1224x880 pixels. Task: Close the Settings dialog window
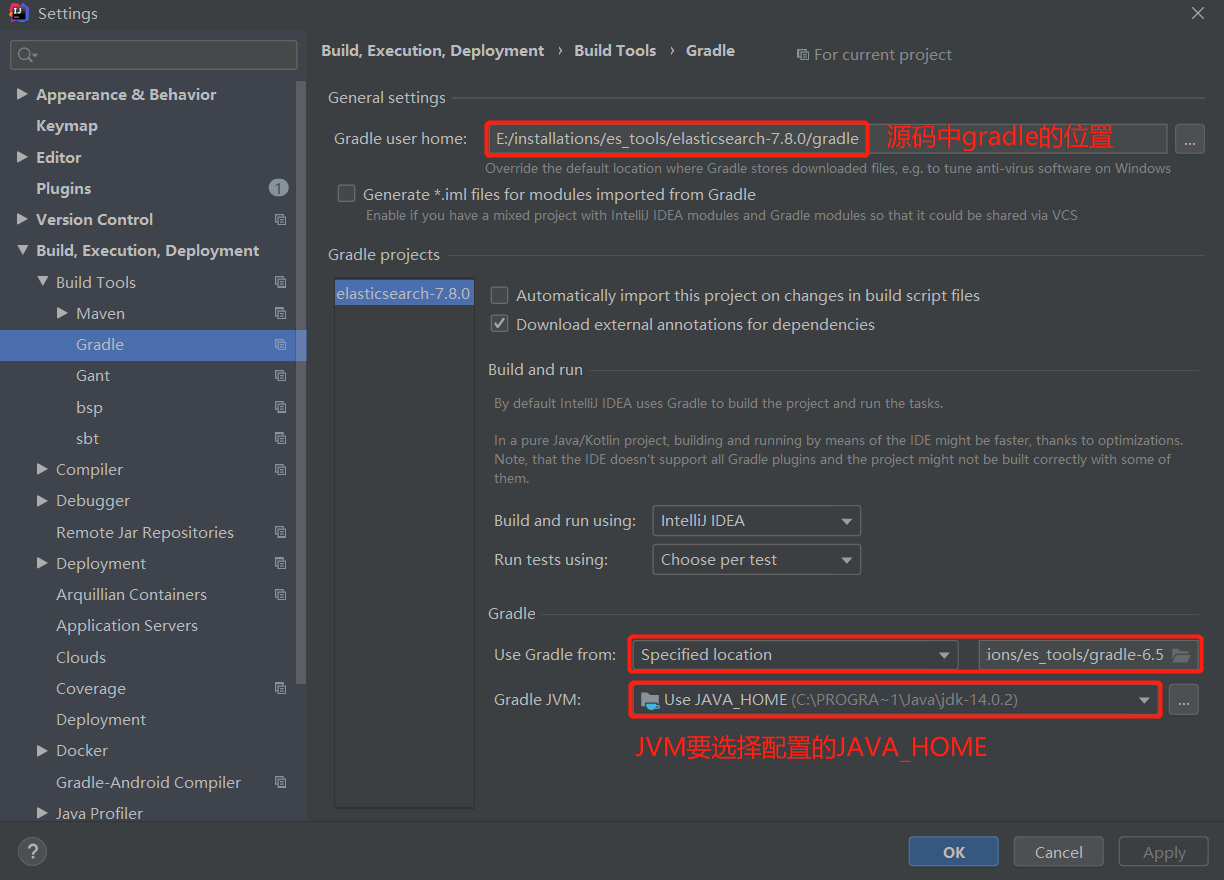1197,13
